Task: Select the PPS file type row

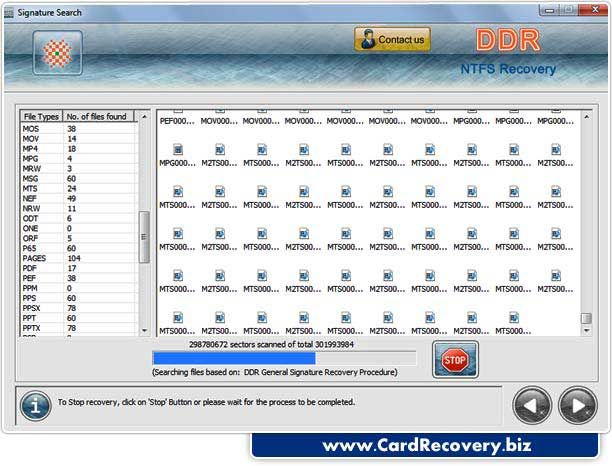Action: click(x=79, y=298)
